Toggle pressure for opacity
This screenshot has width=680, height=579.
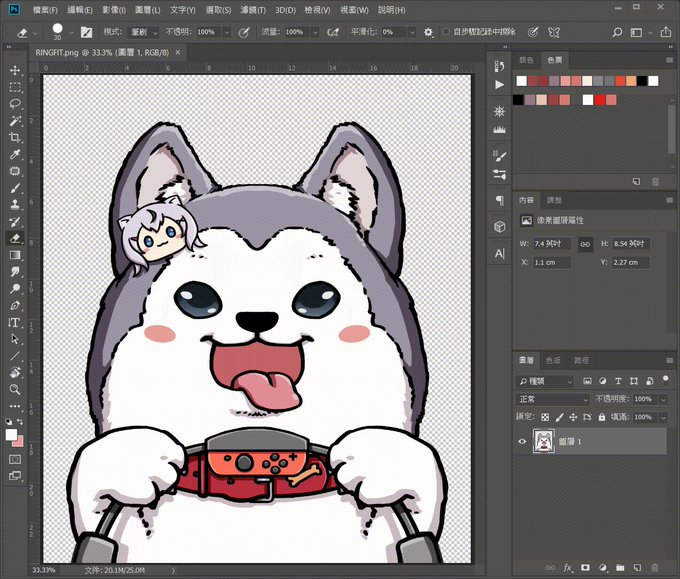(244, 32)
